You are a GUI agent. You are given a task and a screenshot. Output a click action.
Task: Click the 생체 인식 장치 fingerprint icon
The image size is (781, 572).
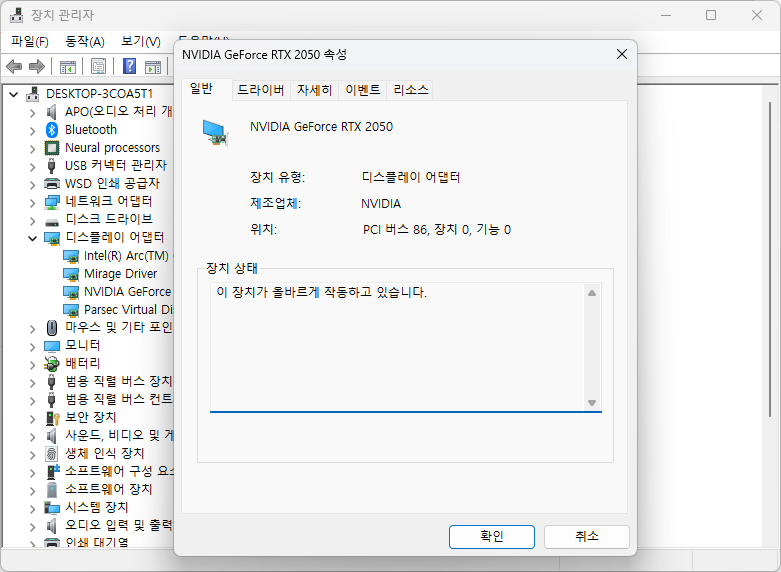[x=51, y=453]
